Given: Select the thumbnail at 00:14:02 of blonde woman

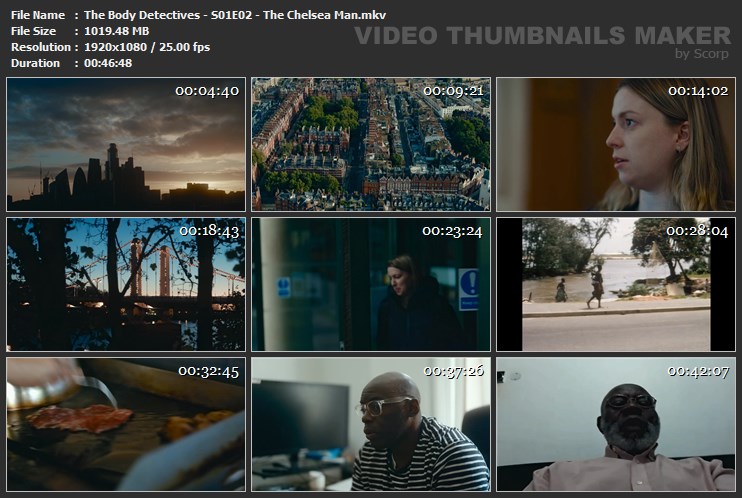Looking at the screenshot, I should [x=616, y=144].
